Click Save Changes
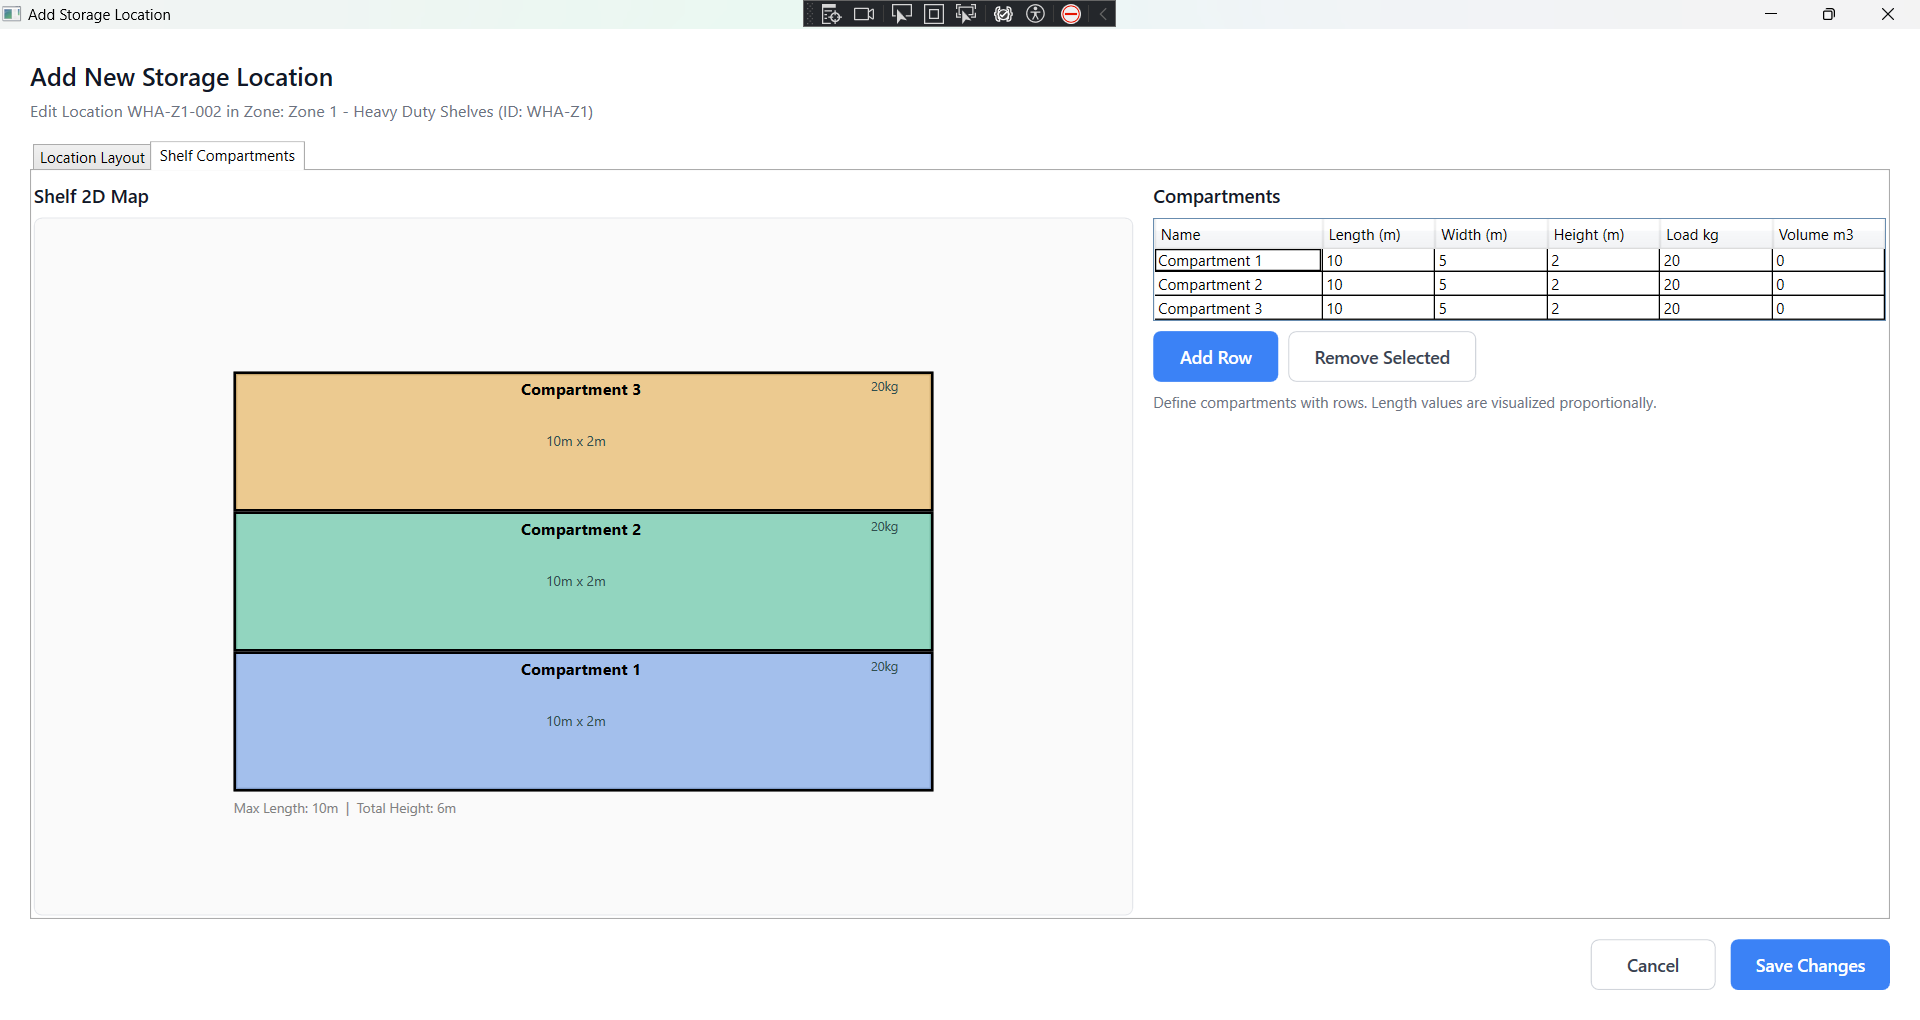 coord(1809,965)
